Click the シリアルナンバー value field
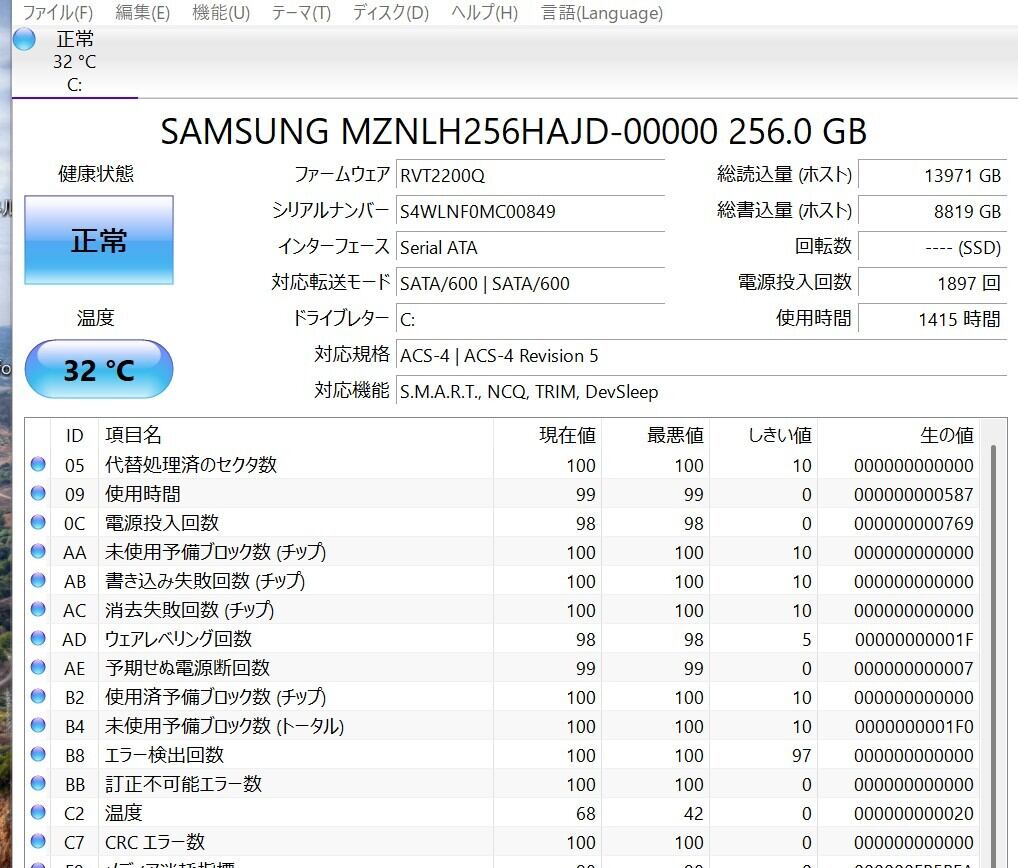The height and width of the screenshot is (868, 1018). [x=530, y=211]
